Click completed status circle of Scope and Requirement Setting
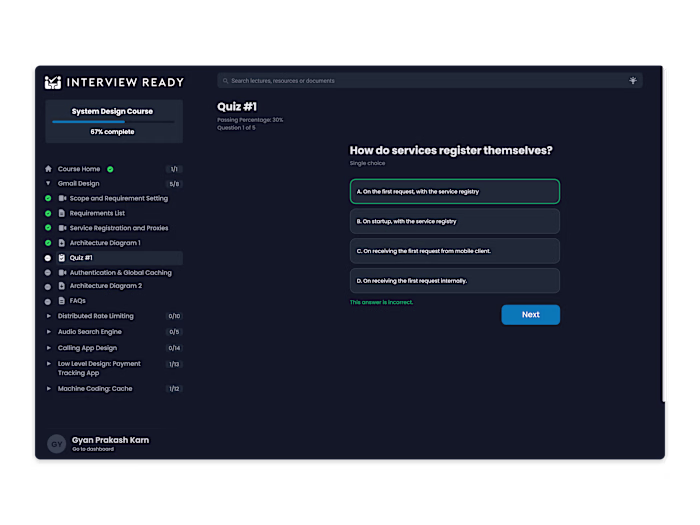 pyautogui.click(x=48, y=198)
